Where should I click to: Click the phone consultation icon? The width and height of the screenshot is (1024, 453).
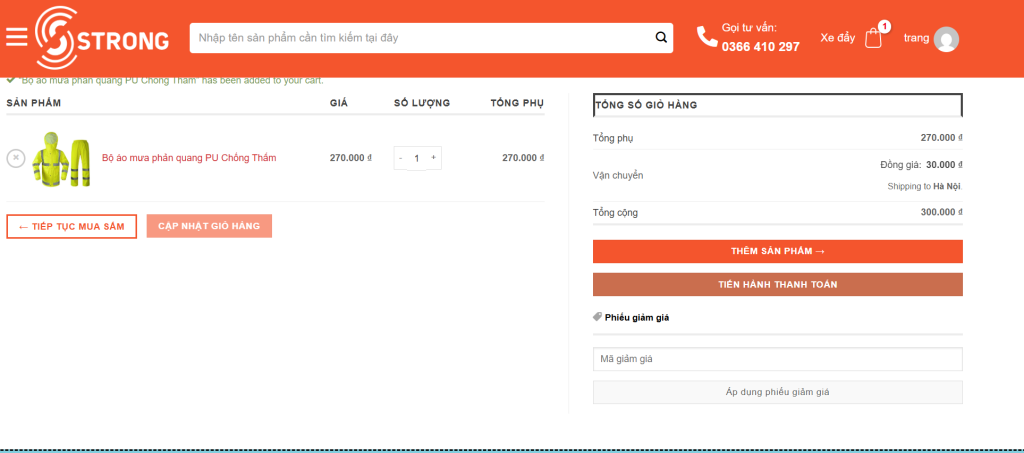707,38
